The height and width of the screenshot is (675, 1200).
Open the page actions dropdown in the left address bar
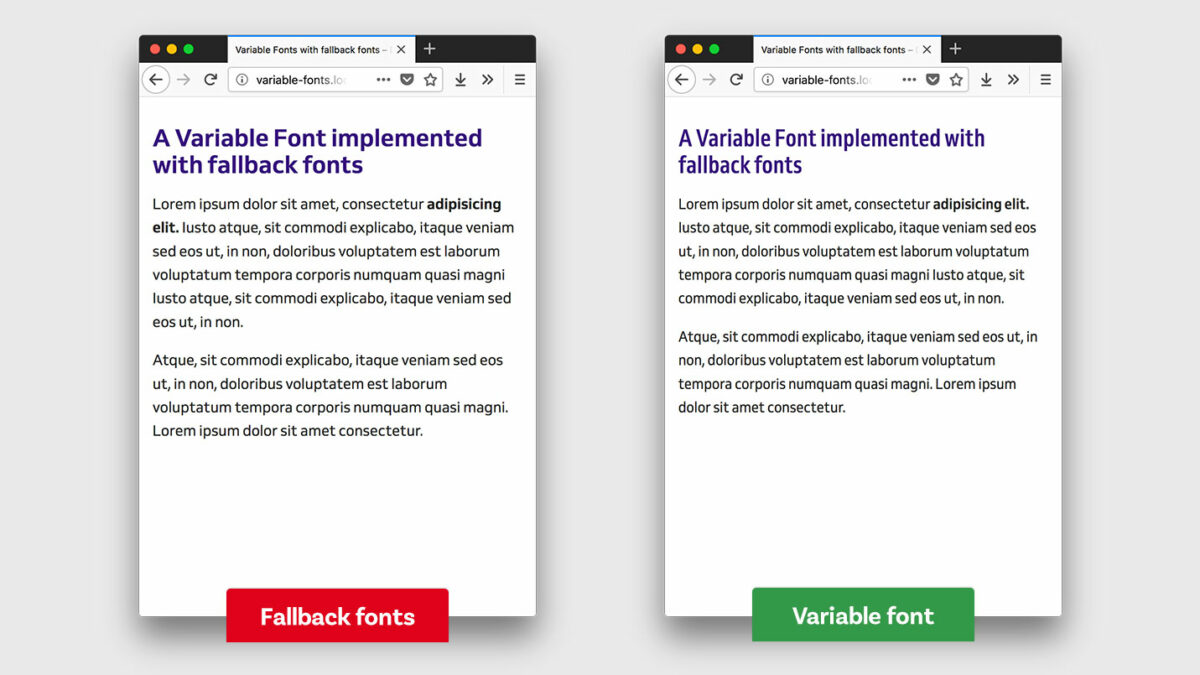coord(383,79)
